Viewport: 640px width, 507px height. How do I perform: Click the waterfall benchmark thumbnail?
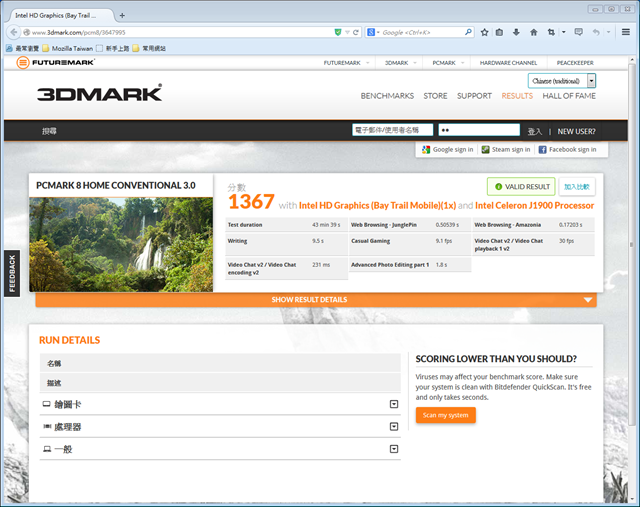click(x=121, y=244)
